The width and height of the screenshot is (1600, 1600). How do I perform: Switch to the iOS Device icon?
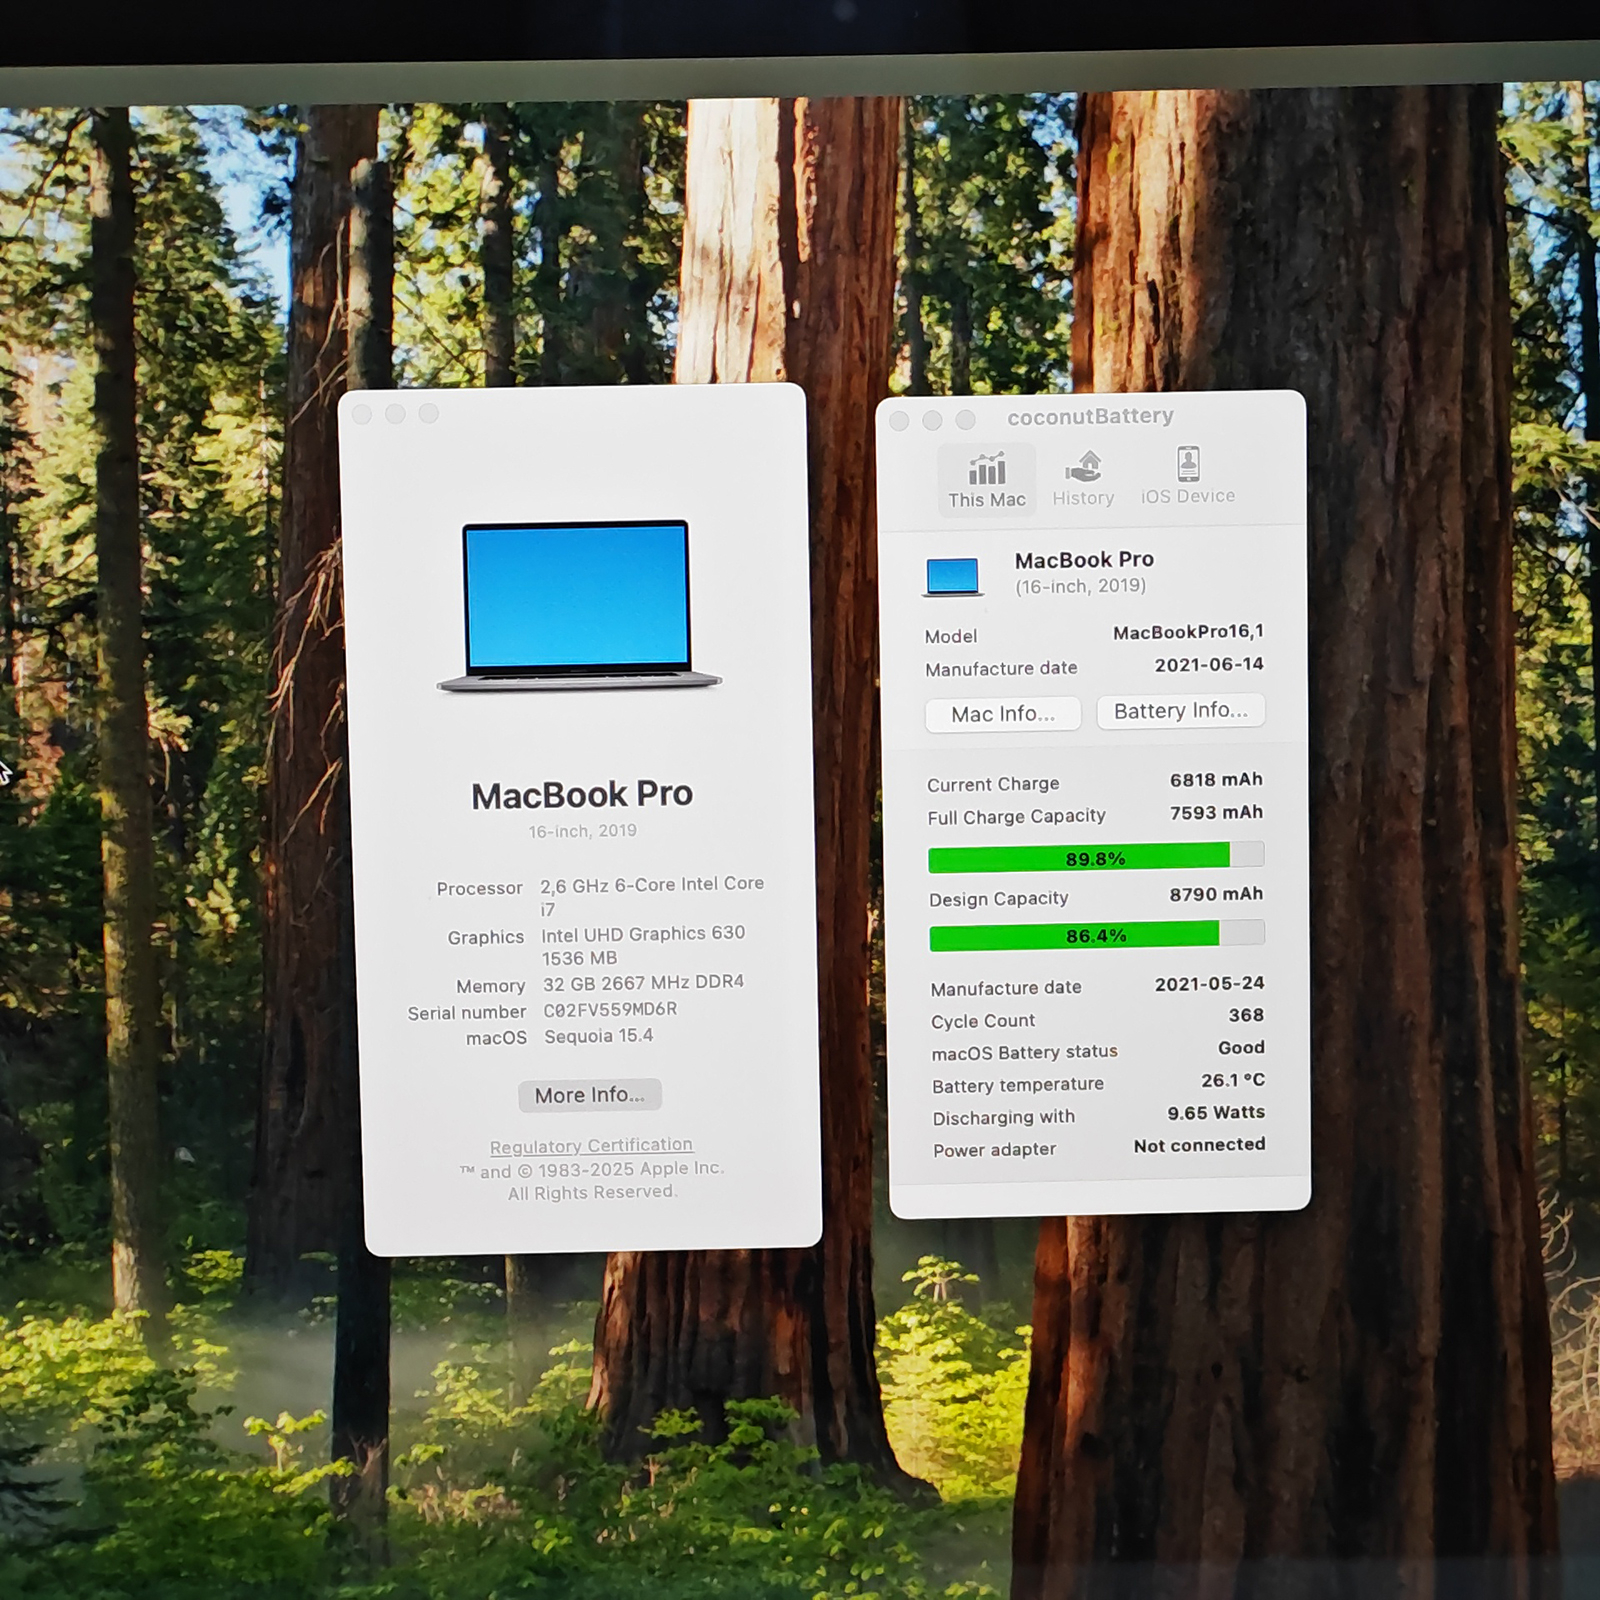coord(1188,464)
